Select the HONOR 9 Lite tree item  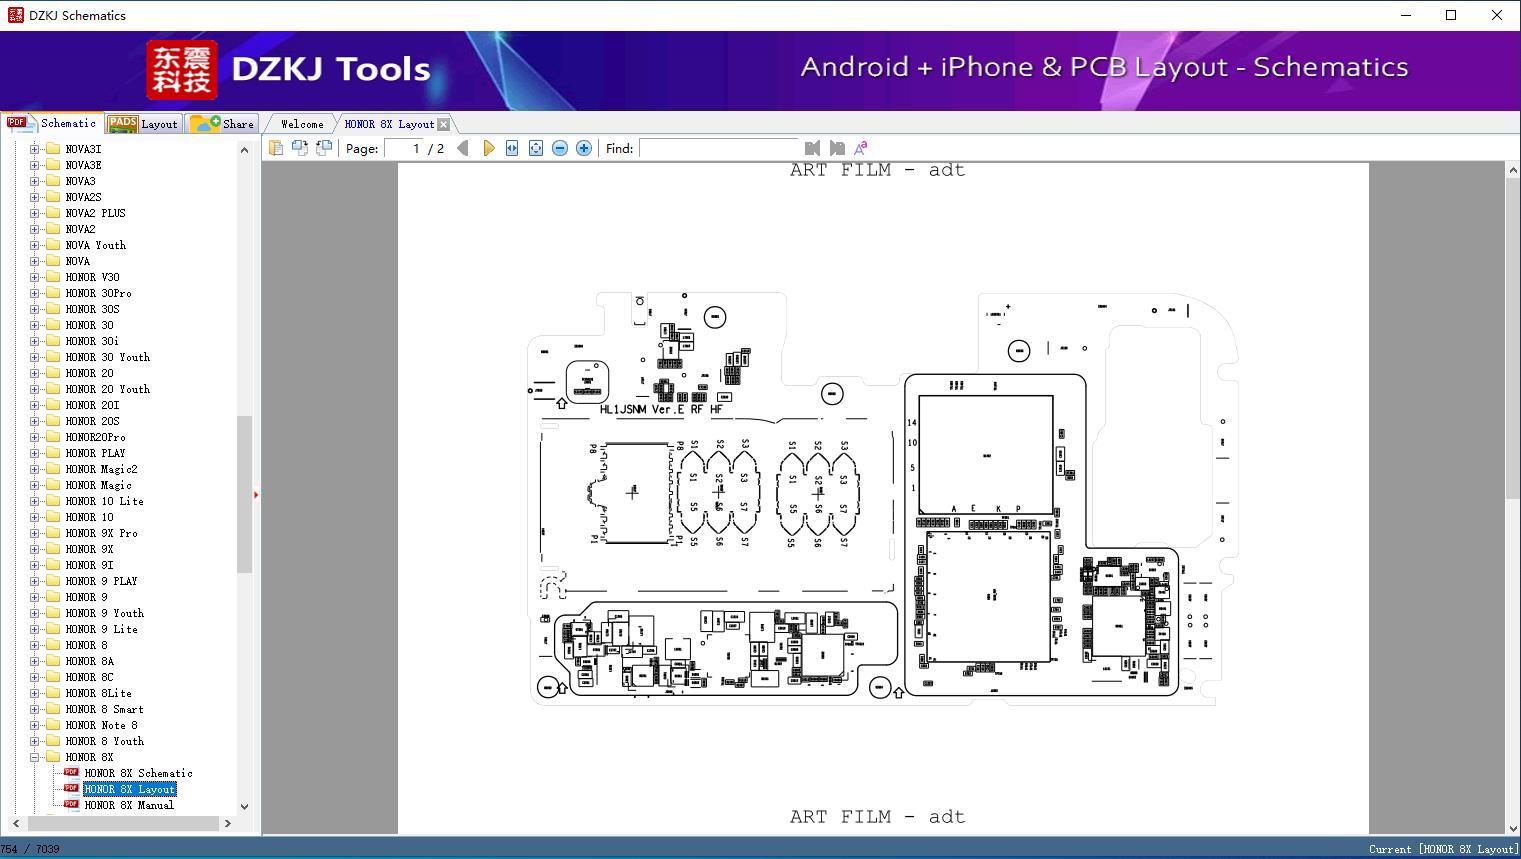coord(102,629)
